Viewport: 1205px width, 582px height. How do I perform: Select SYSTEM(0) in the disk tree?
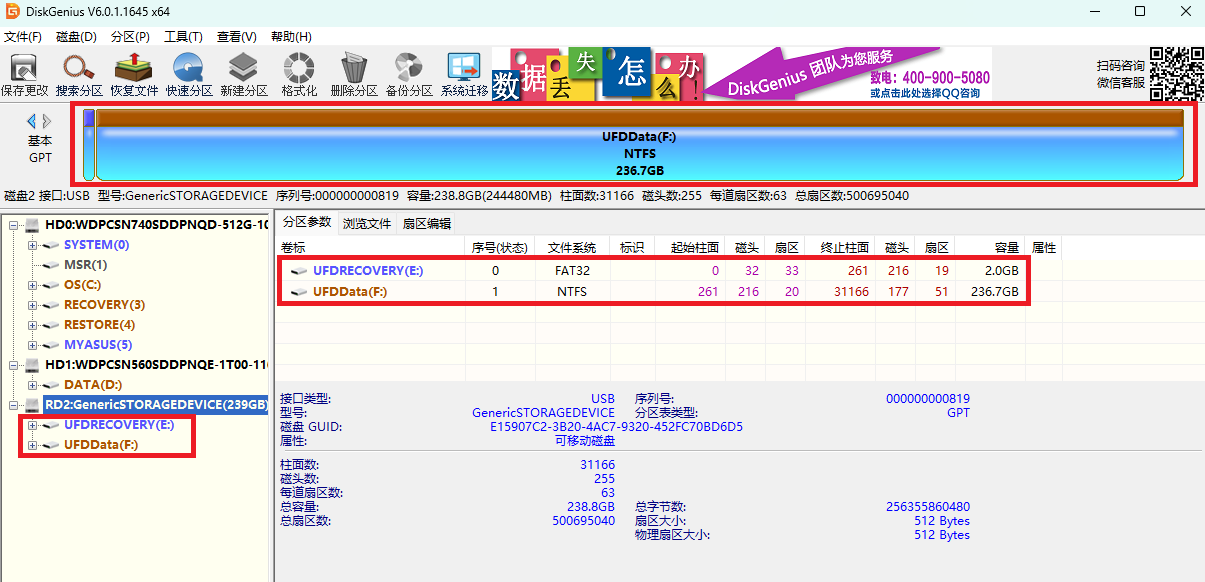pos(96,245)
